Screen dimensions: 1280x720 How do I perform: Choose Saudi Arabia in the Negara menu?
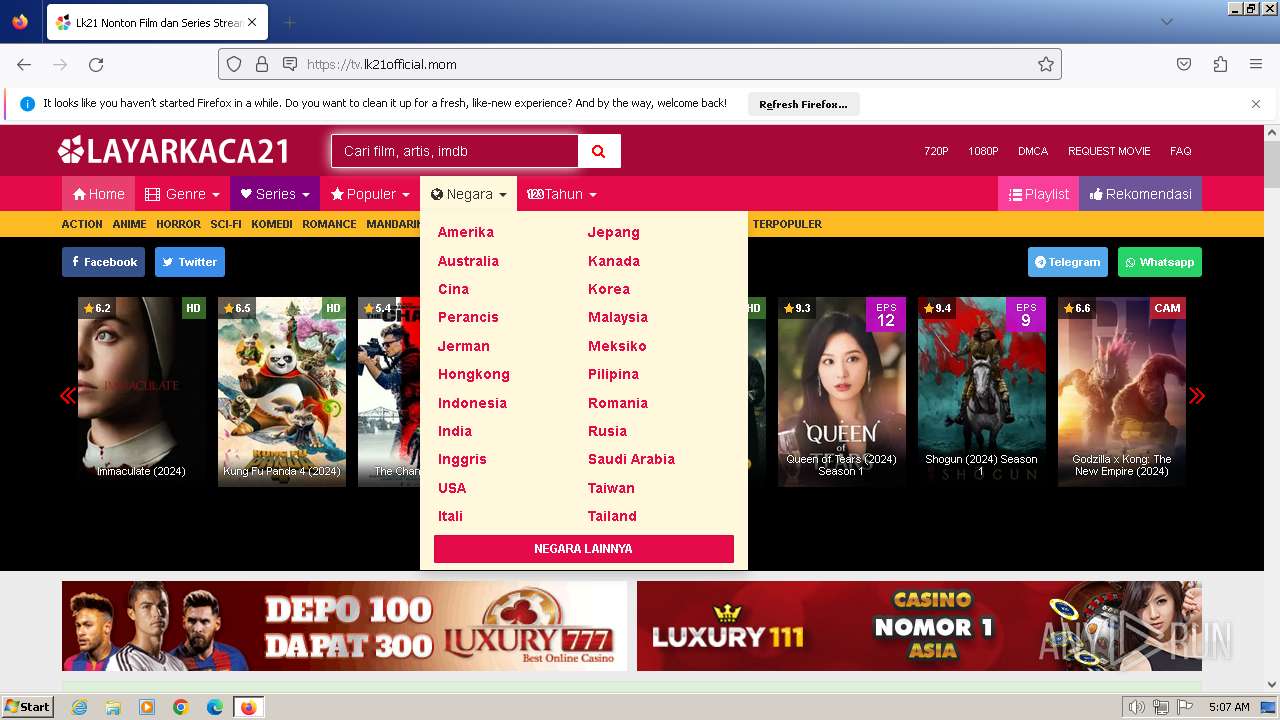pos(631,459)
